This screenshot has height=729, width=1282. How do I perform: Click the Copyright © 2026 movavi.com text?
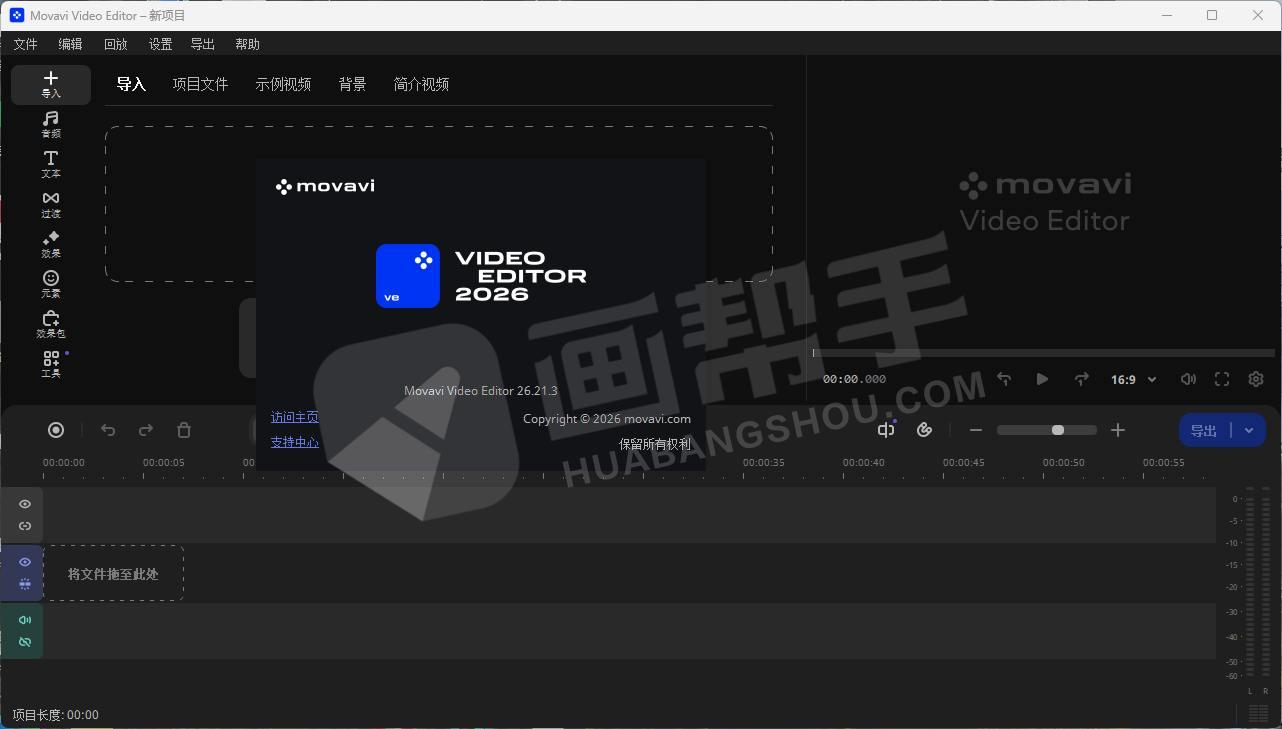pyautogui.click(x=607, y=419)
